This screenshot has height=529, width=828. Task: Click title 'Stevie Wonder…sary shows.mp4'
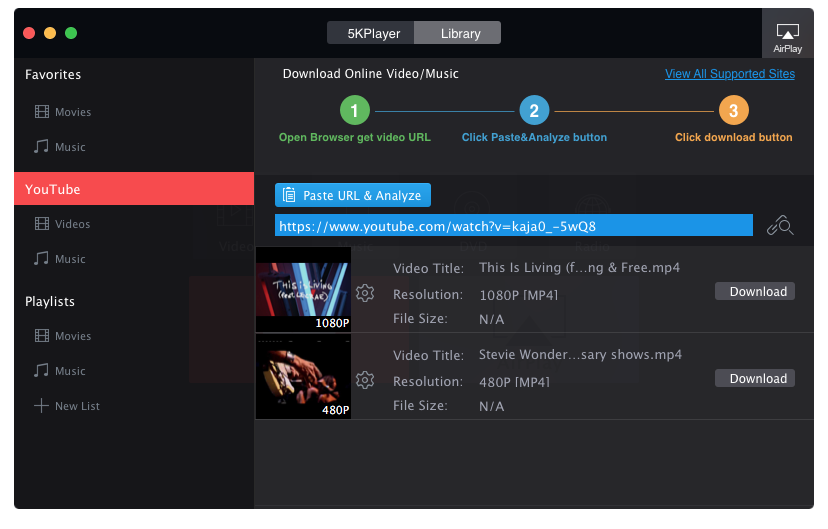[580, 354]
